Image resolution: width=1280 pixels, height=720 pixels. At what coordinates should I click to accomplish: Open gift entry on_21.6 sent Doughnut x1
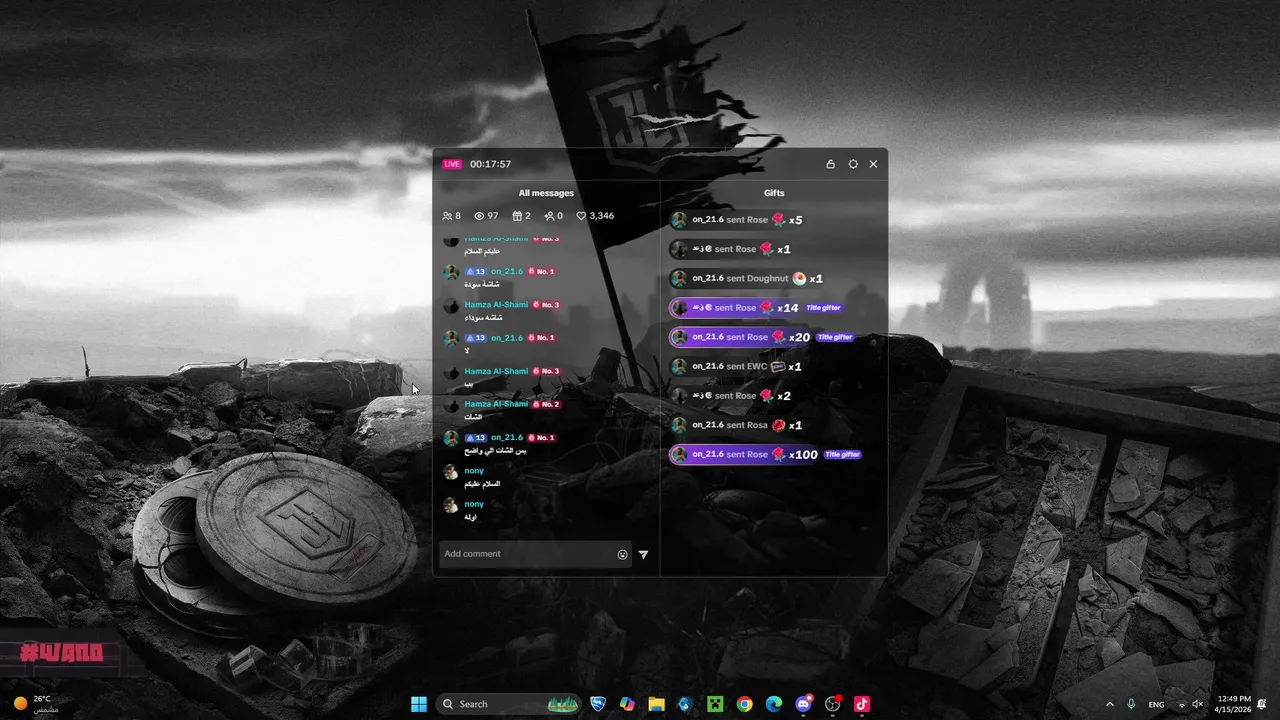click(748, 279)
